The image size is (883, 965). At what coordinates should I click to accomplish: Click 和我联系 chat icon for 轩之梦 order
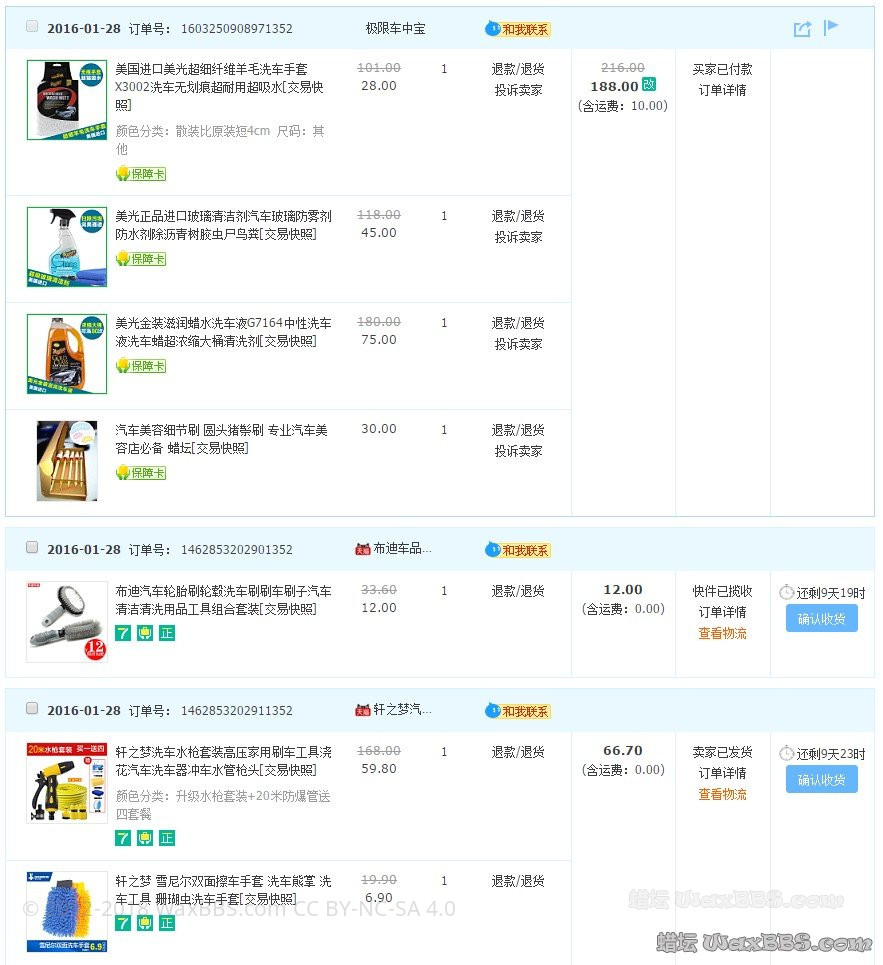(x=518, y=711)
